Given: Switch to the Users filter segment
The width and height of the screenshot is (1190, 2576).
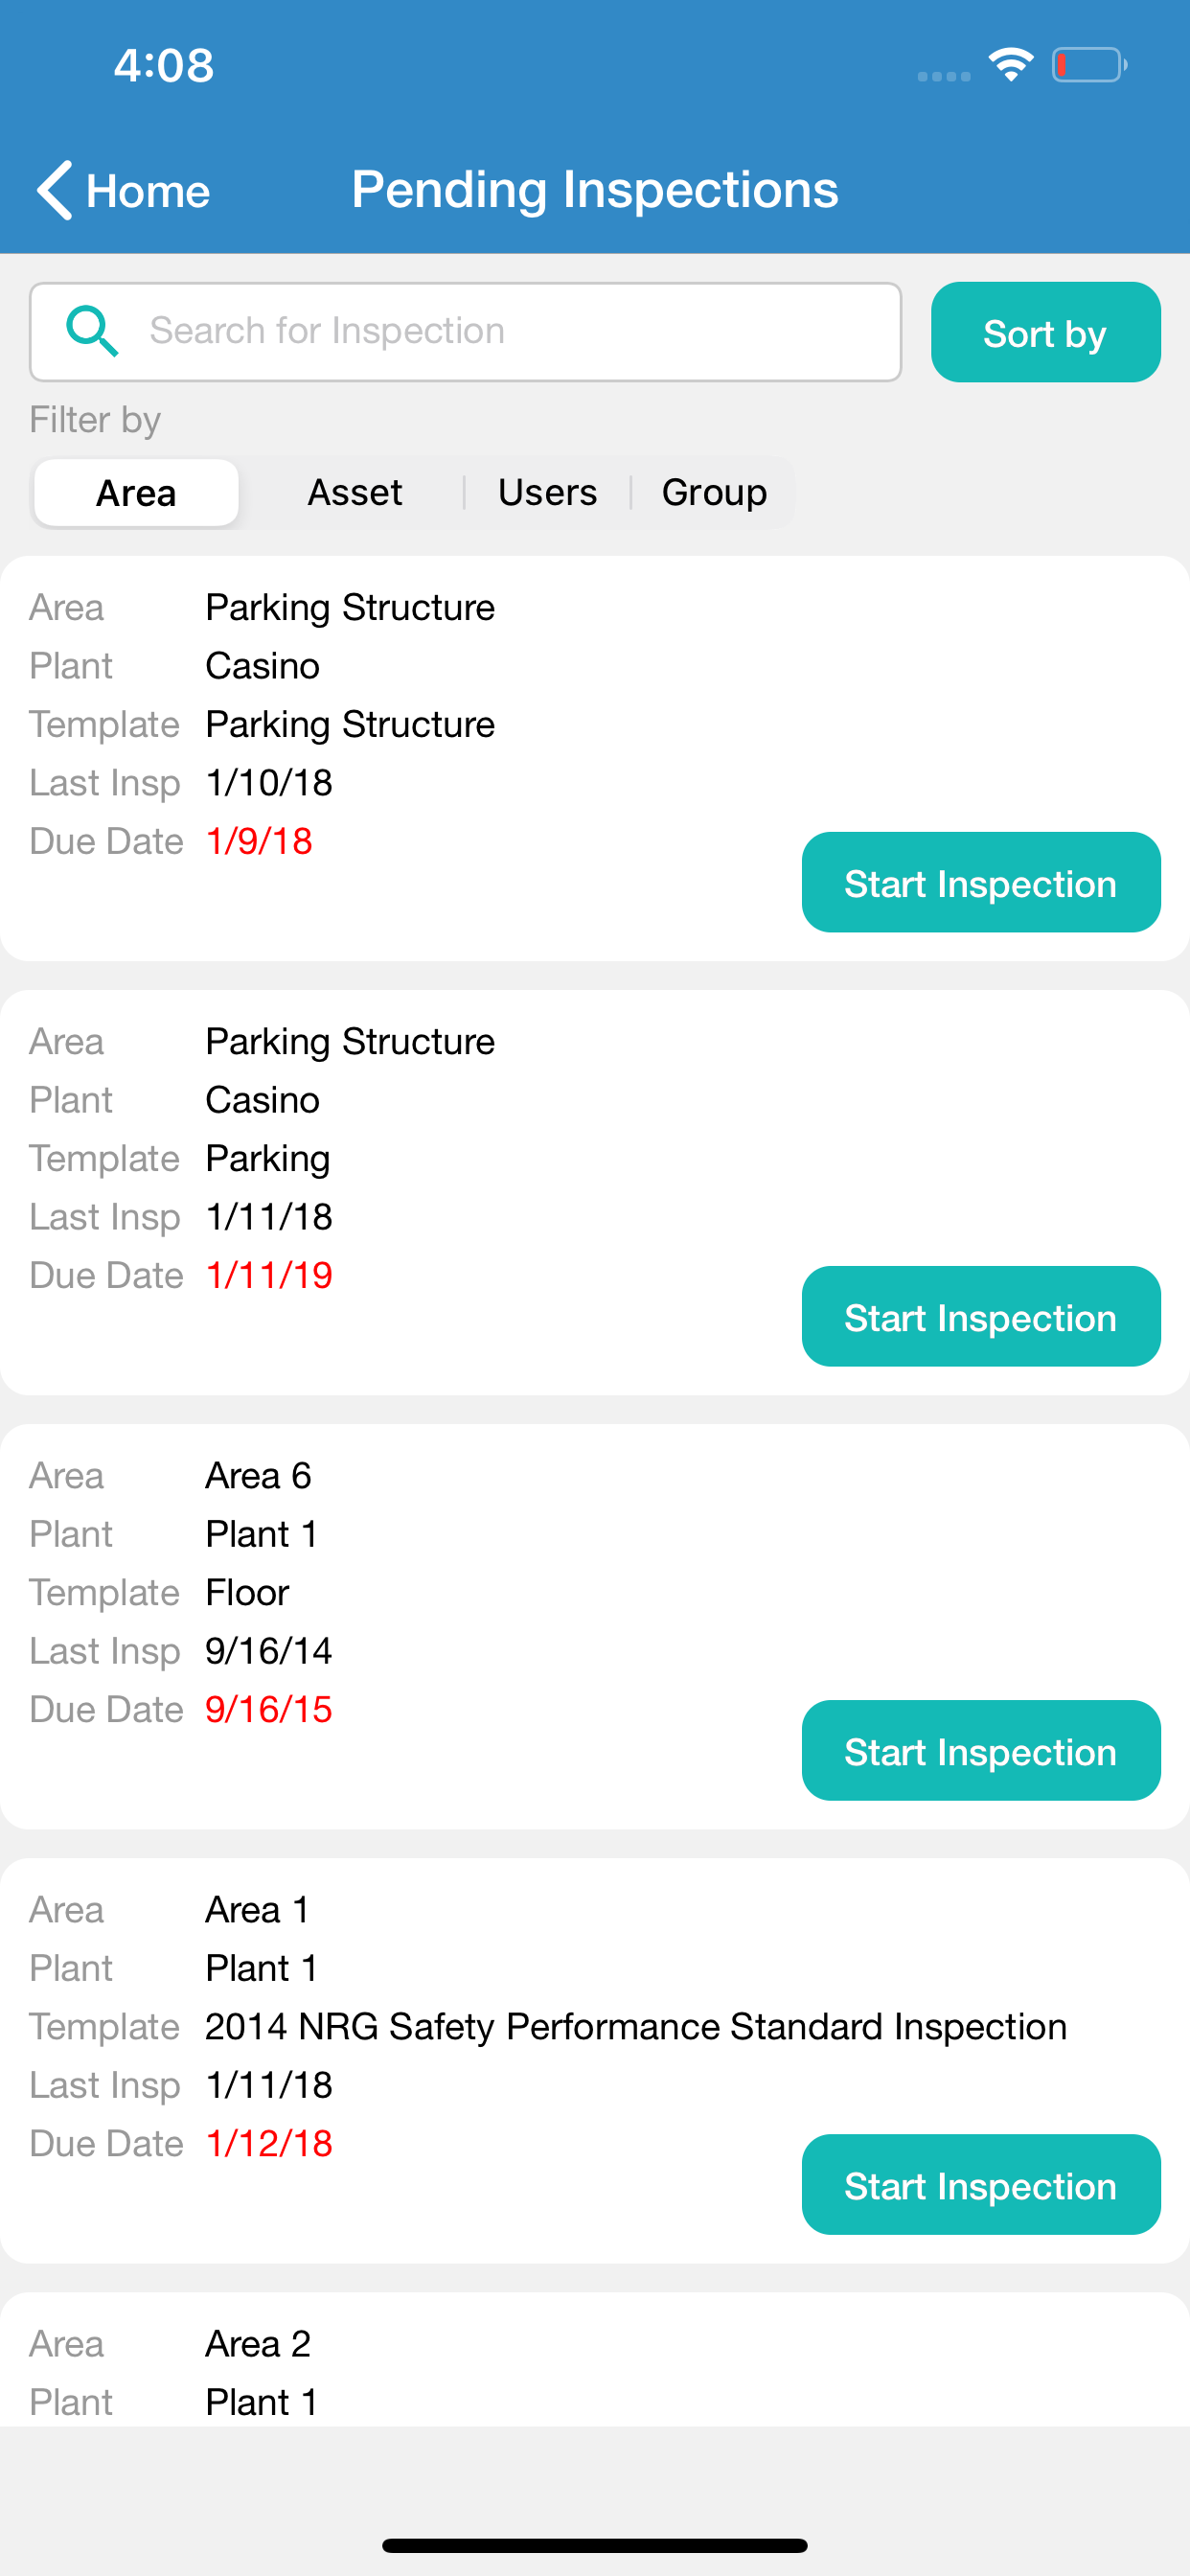Looking at the screenshot, I should (547, 492).
